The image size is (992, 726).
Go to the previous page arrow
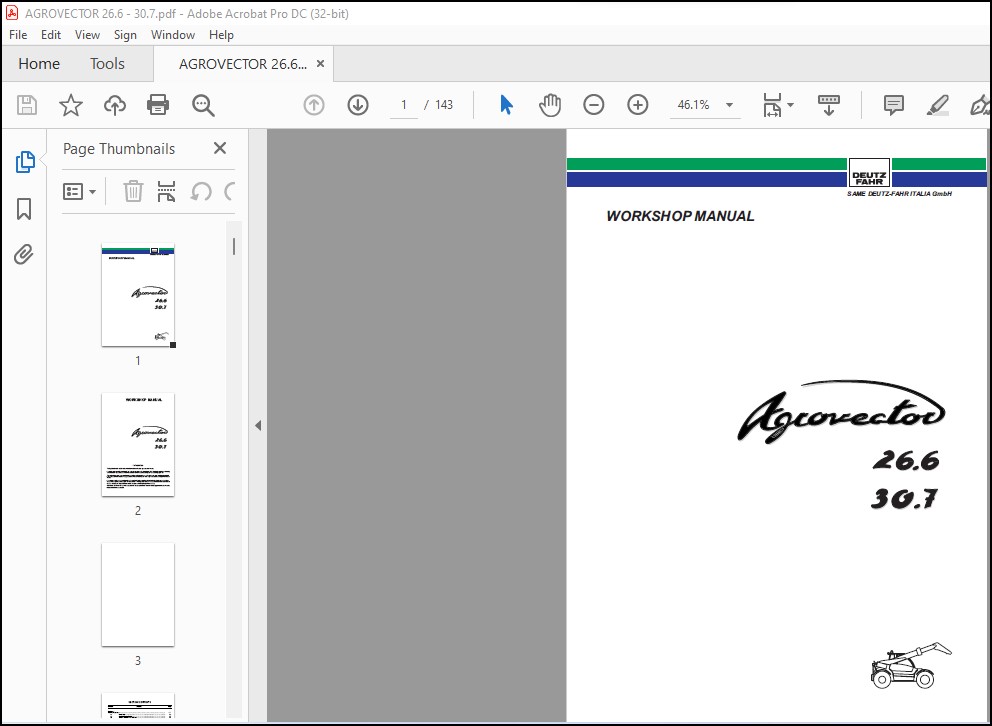(314, 105)
